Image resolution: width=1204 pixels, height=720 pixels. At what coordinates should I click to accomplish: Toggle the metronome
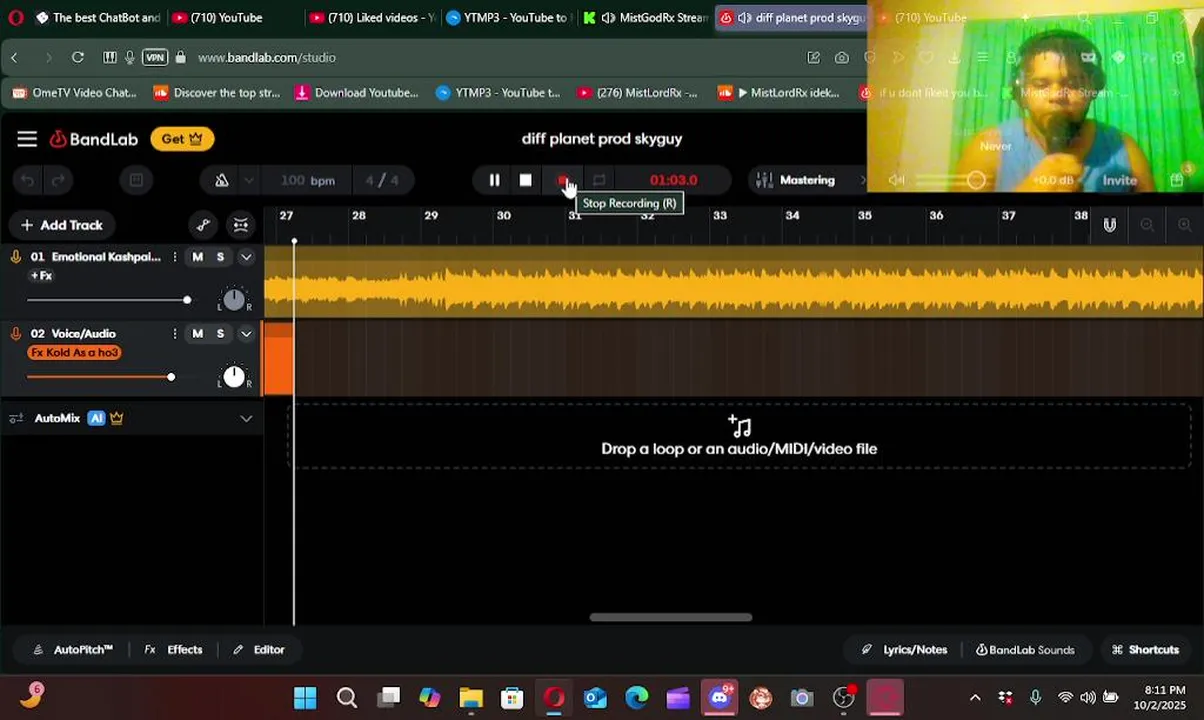[221, 180]
